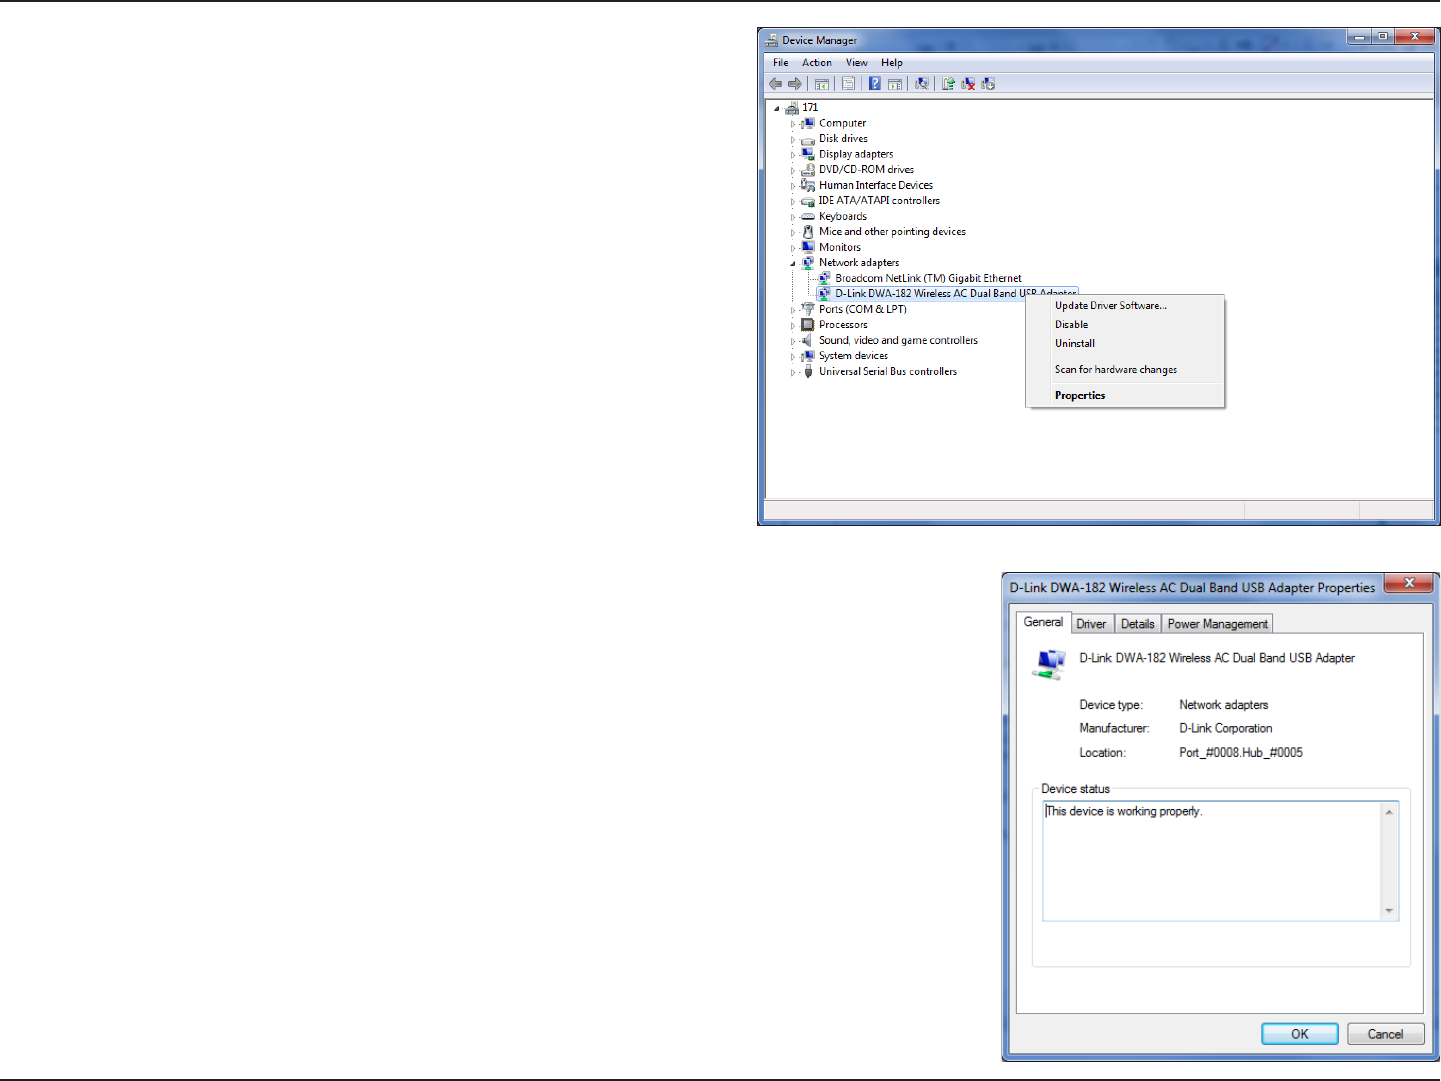Expand the Computer node
Viewport: 1441px width, 1081px height.
click(793, 124)
